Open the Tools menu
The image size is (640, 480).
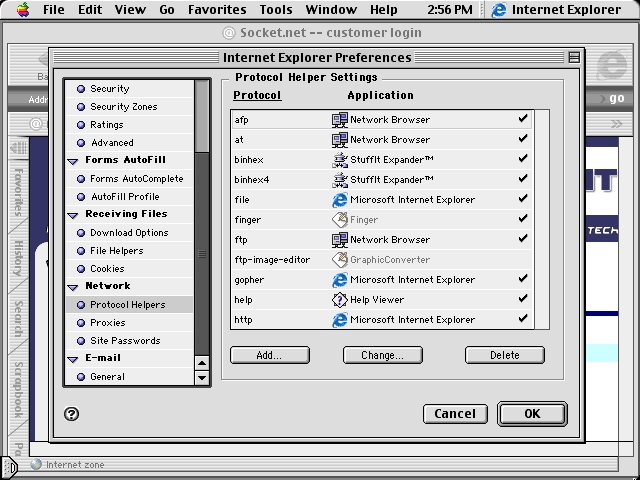pos(276,10)
